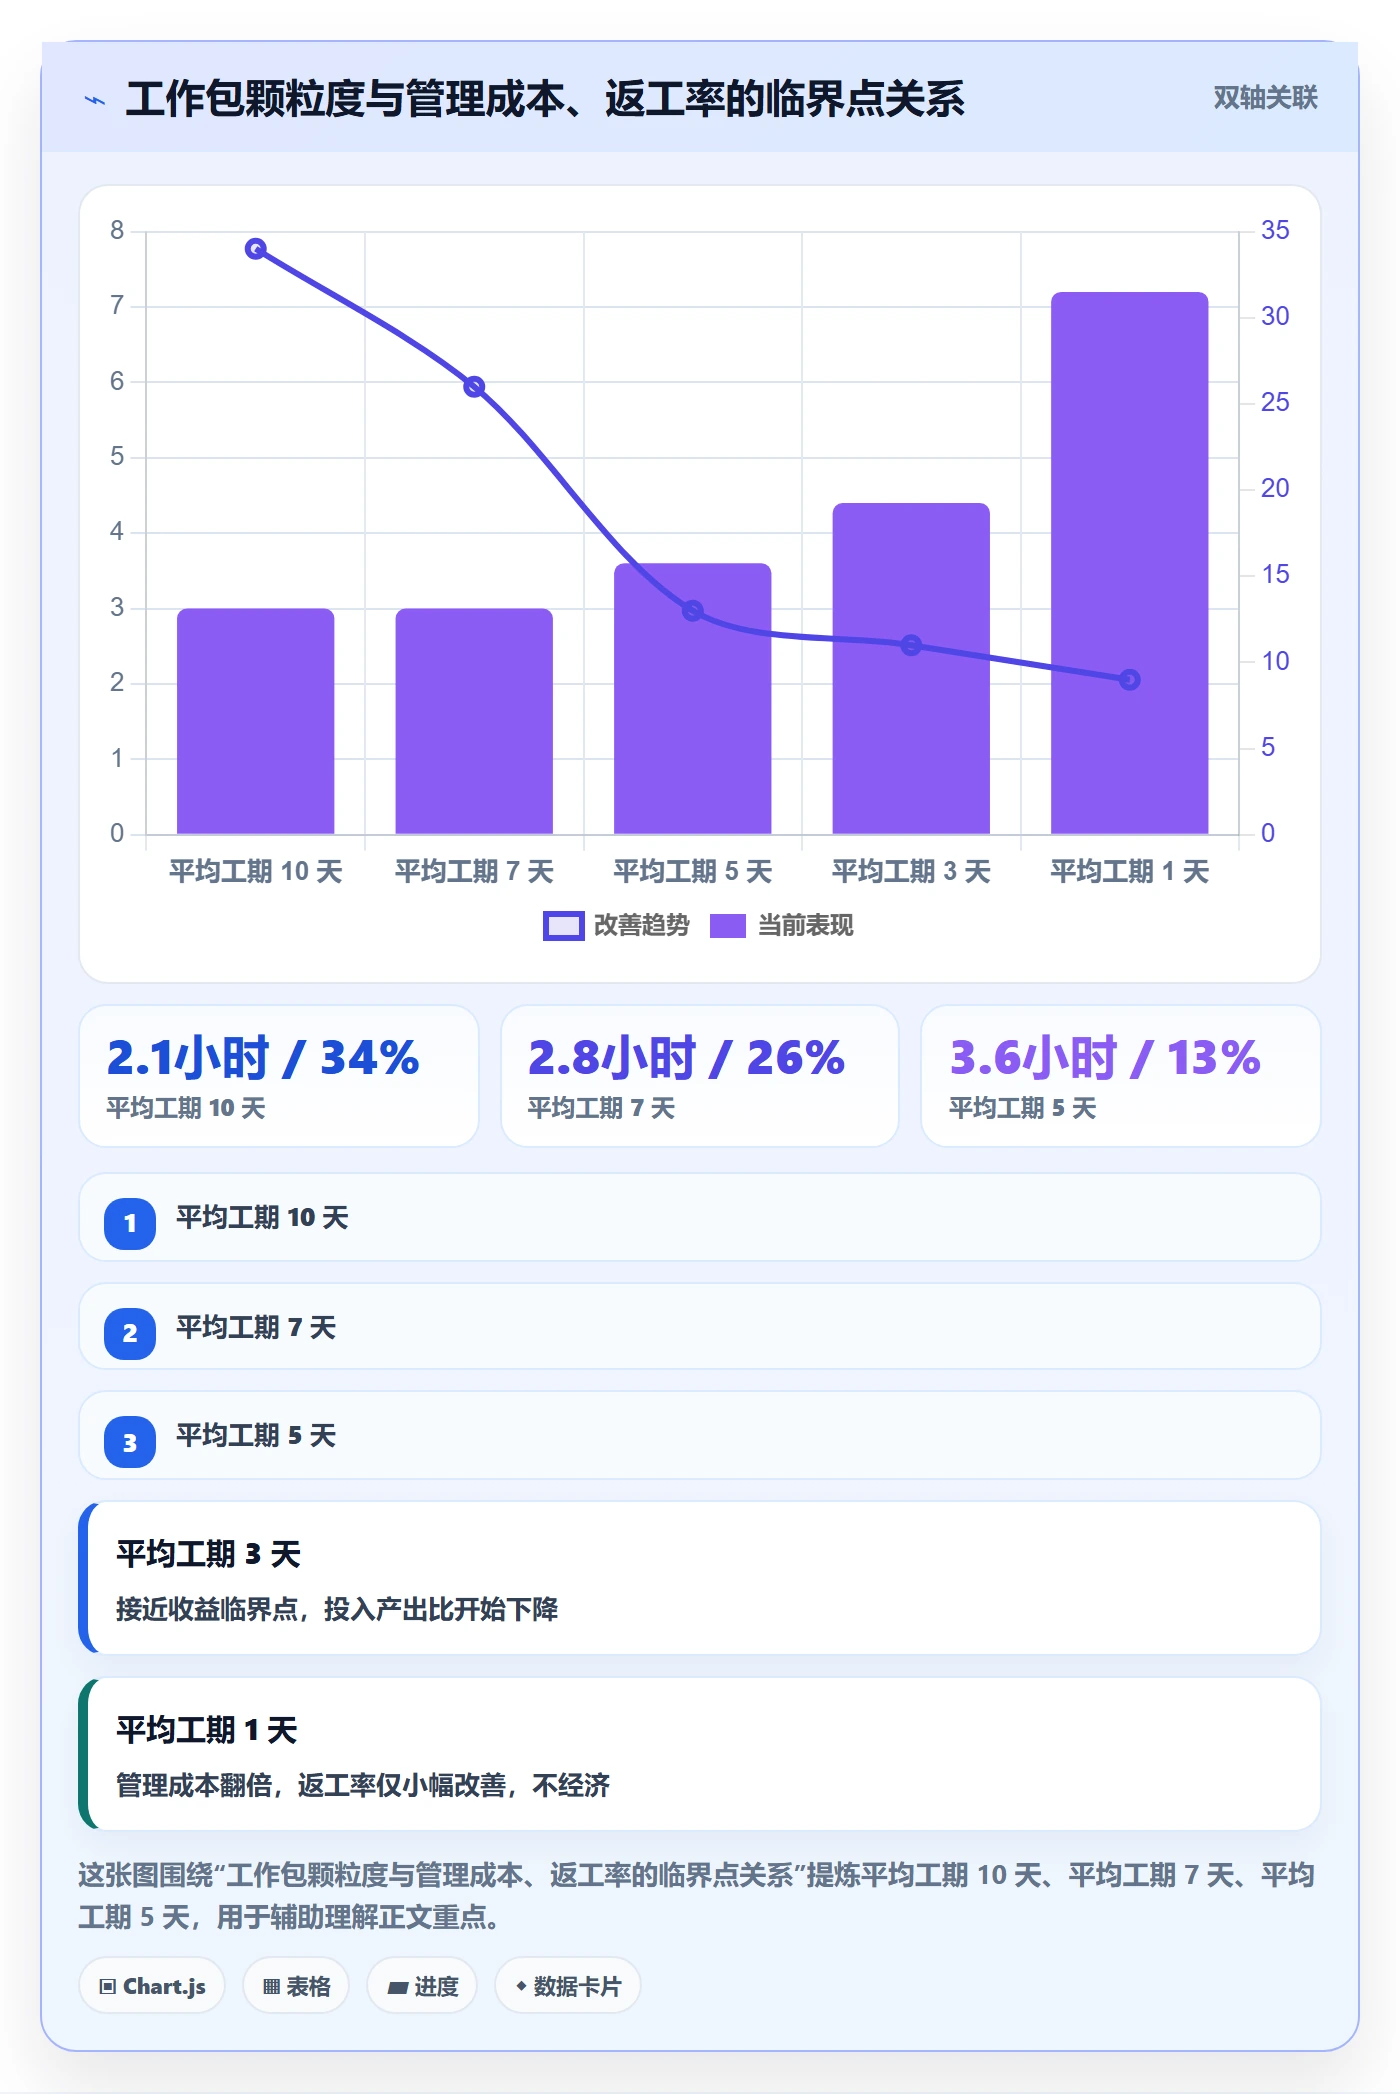1400x2094 pixels.
Task: Open the 2.8小时 / 26% data card
Action: coord(700,1076)
